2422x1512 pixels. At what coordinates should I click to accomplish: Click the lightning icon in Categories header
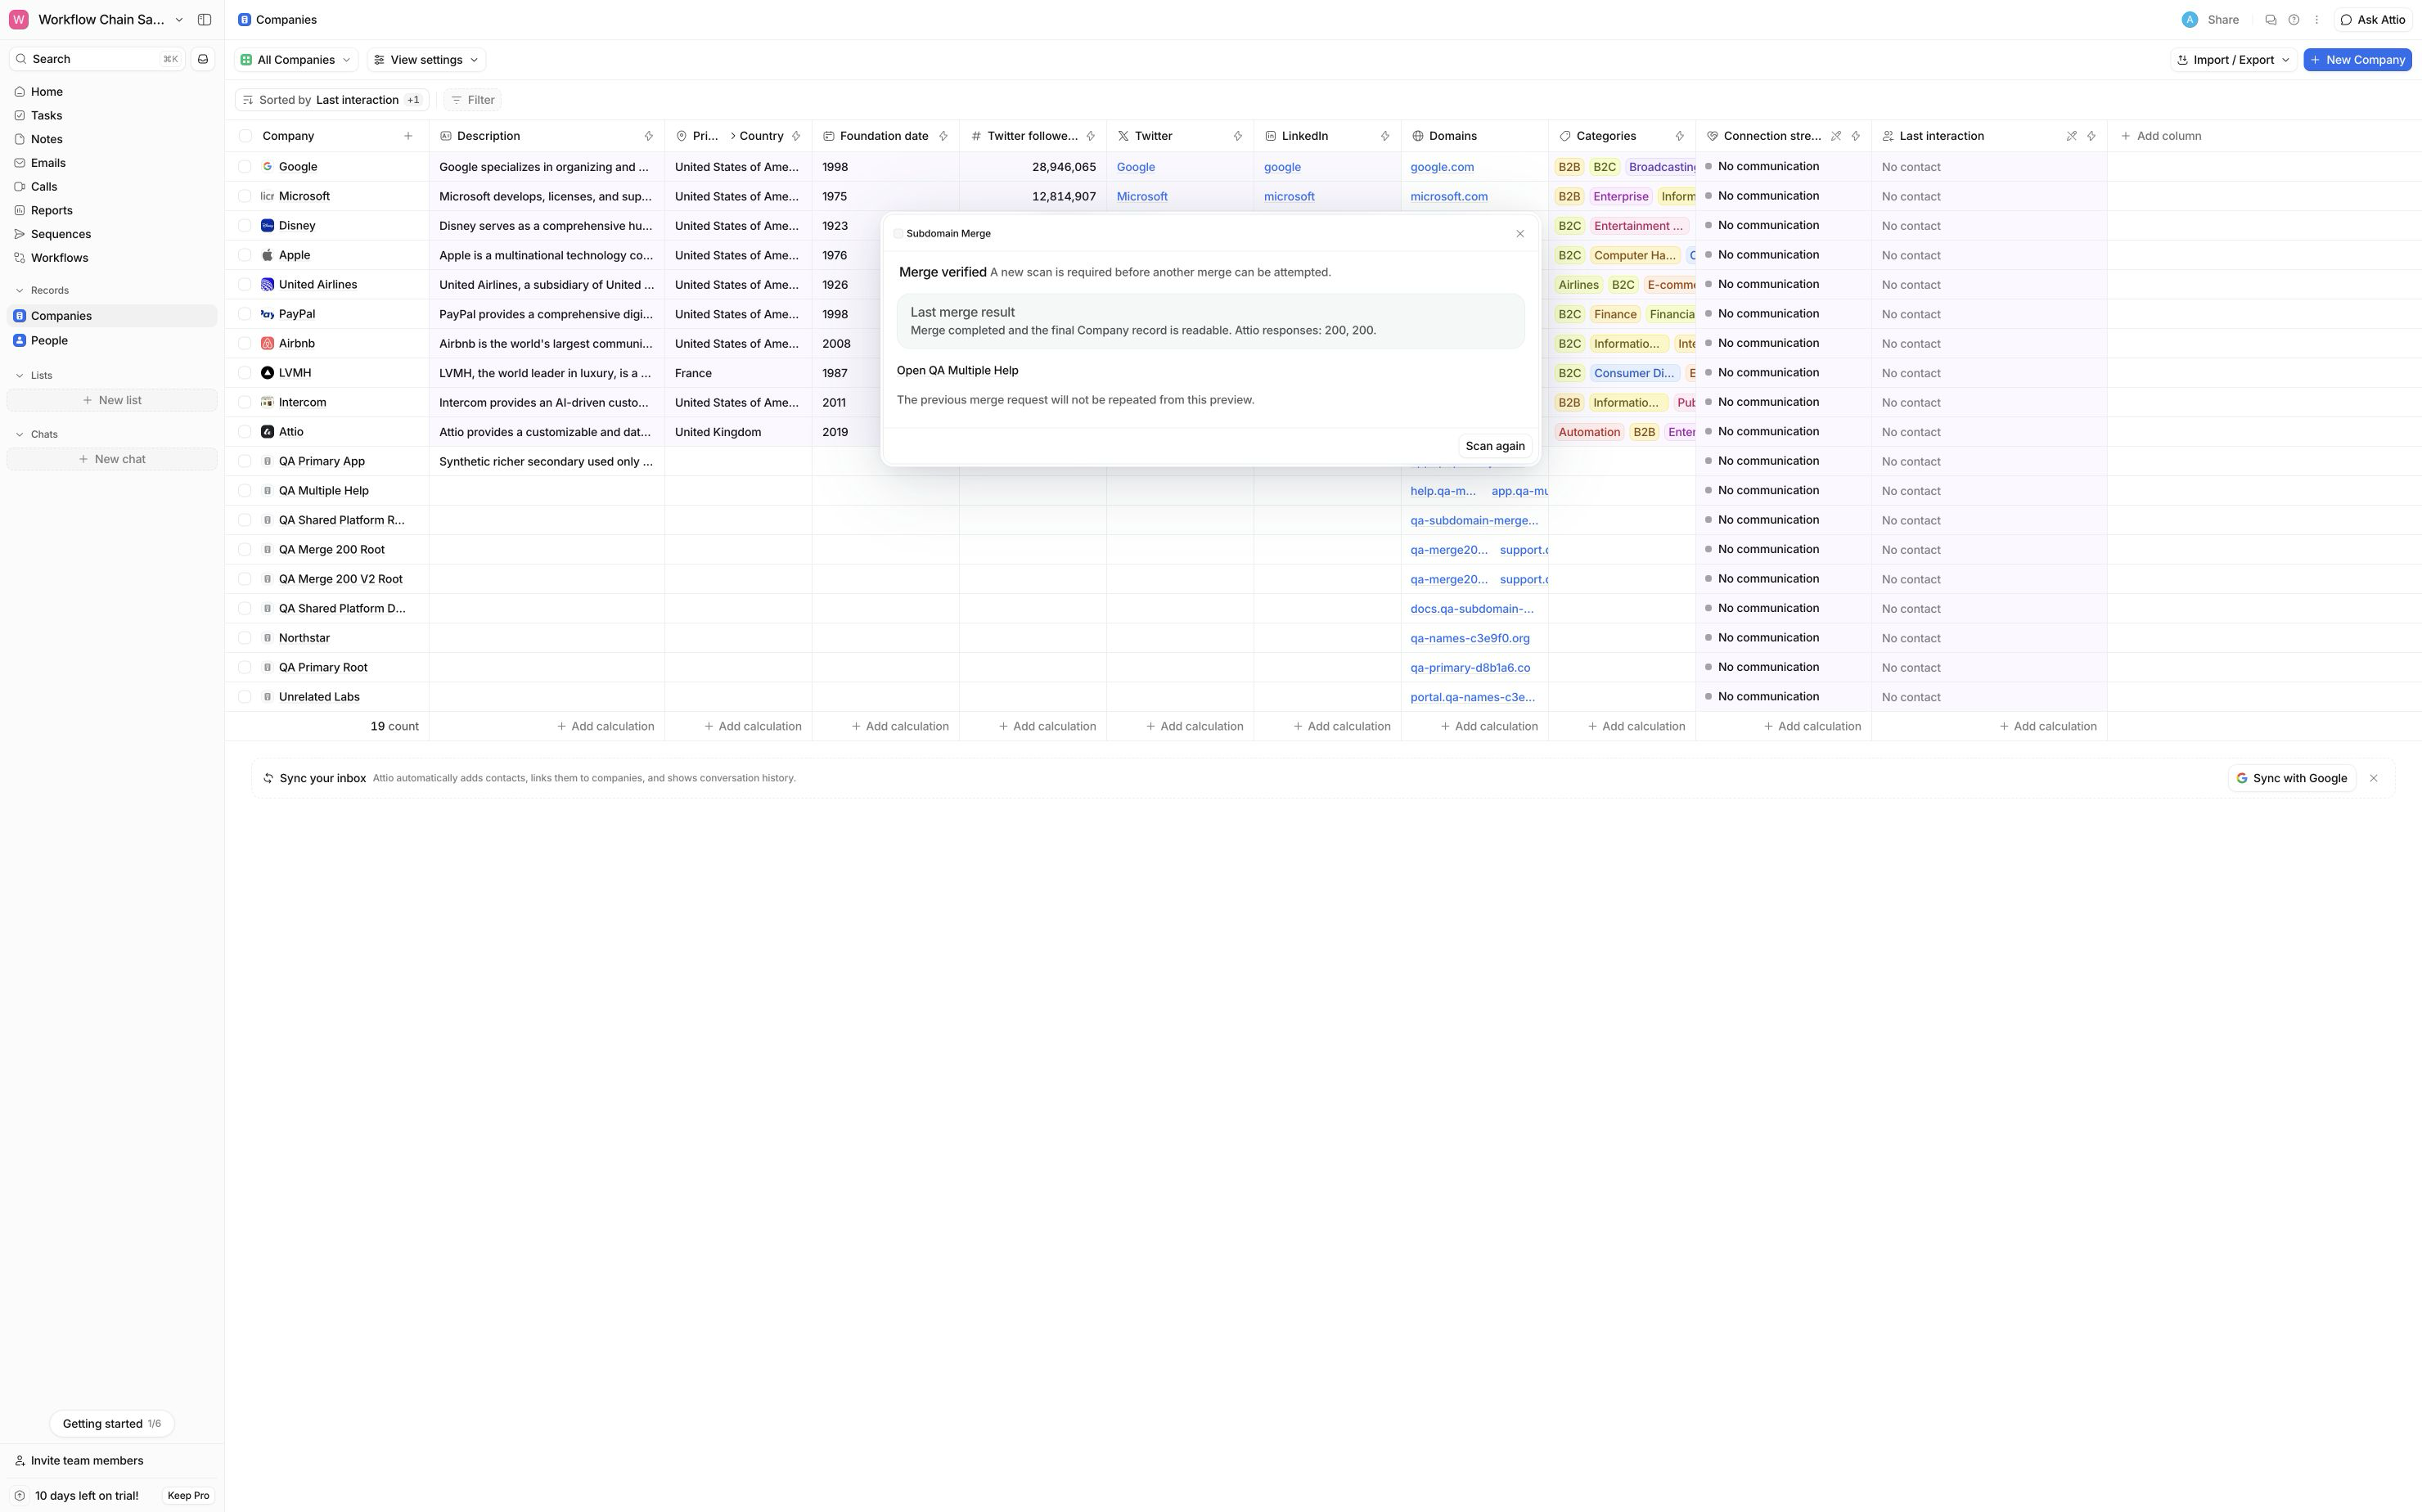point(1679,136)
